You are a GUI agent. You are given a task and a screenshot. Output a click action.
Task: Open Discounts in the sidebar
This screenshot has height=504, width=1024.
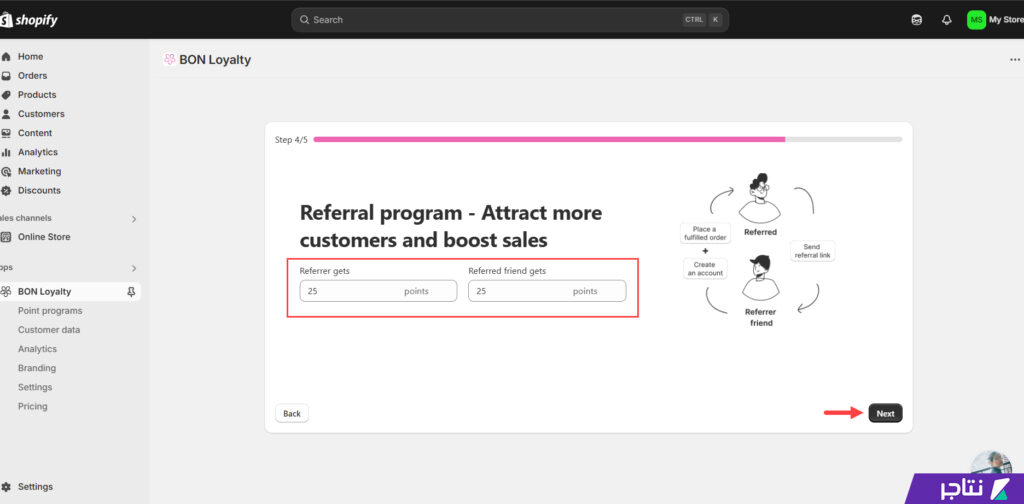[x=39, y=191]
